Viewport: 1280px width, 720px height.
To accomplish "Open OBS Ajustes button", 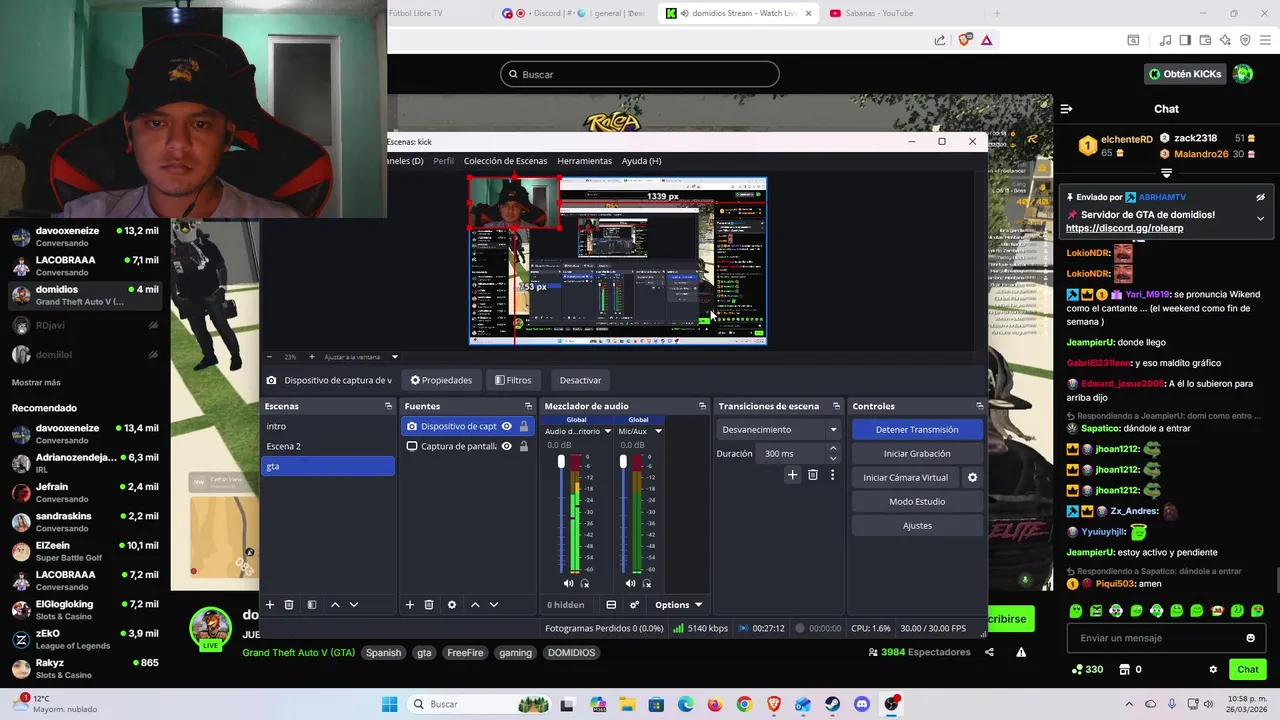I will click(x=917, y=525).
